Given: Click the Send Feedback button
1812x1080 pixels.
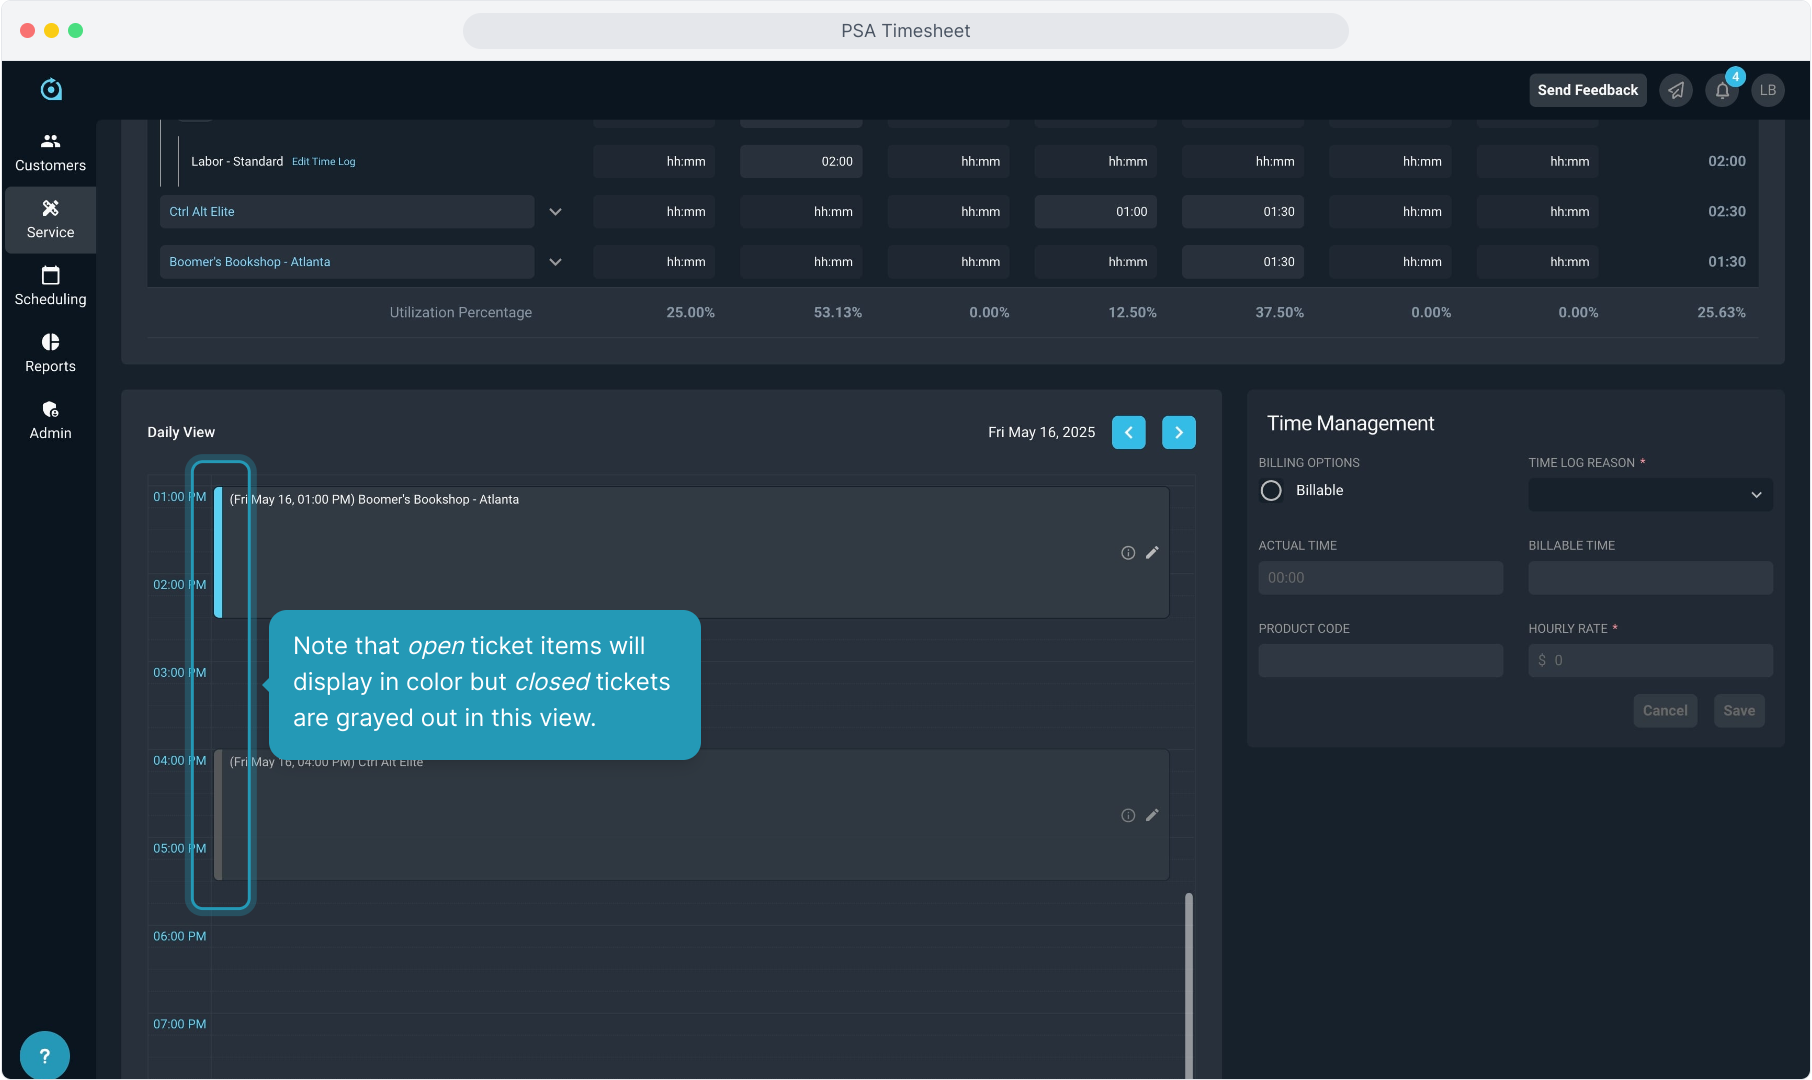Looking at the screenshot, I should (x=1587, y=90).
